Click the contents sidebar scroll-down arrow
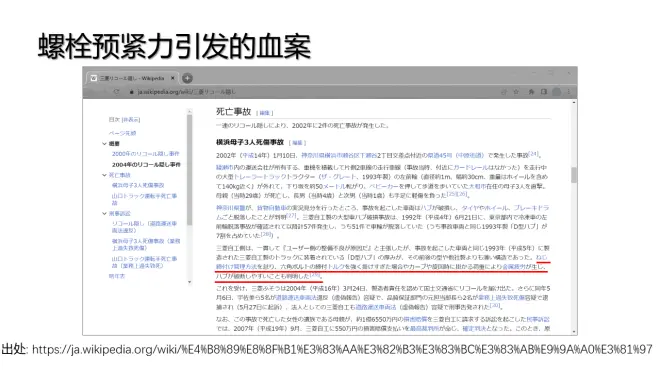Screen dimensions: 660x371 point(189,282)
